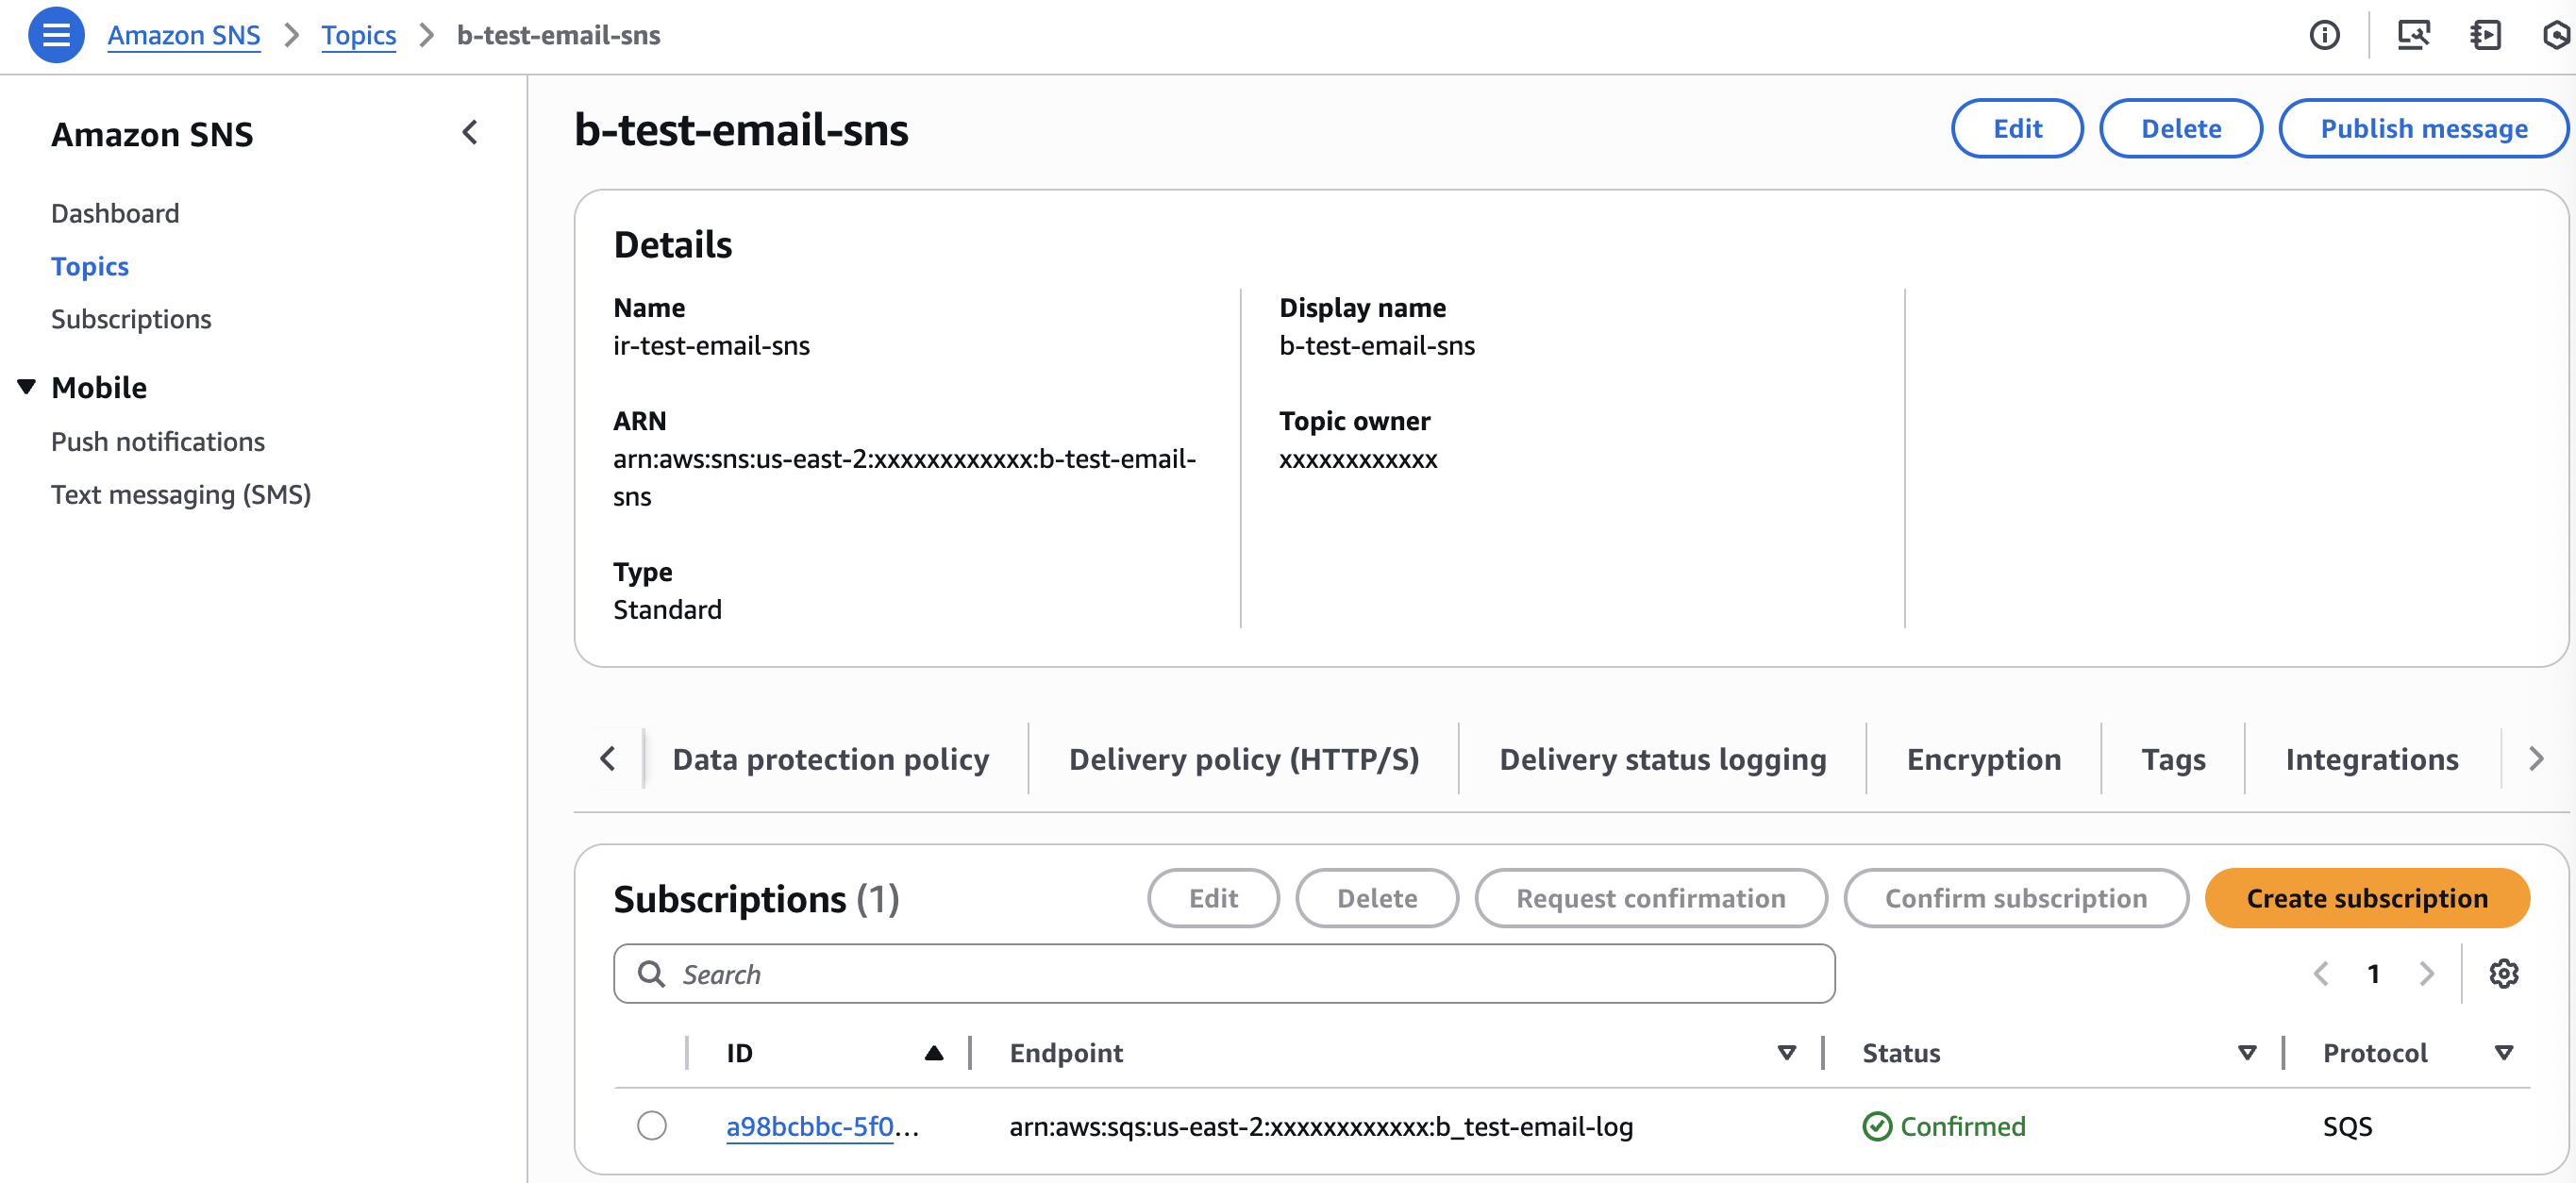Open the hamburger navigation menu icon
Viewport: 2576px width, 1183px height.
[56, 35]
